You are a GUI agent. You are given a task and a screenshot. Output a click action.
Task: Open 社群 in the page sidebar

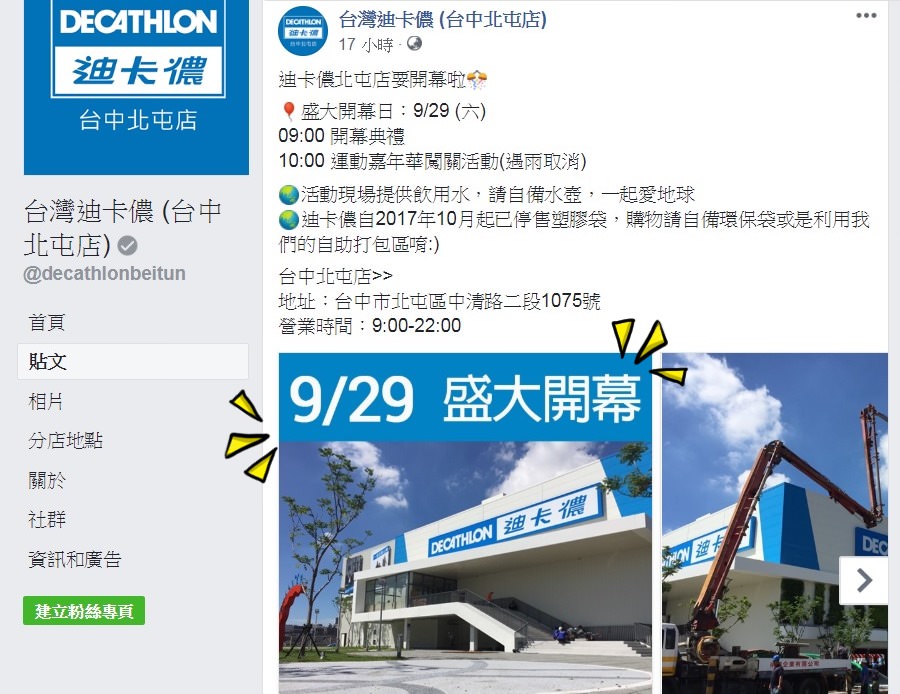(47, 519)
